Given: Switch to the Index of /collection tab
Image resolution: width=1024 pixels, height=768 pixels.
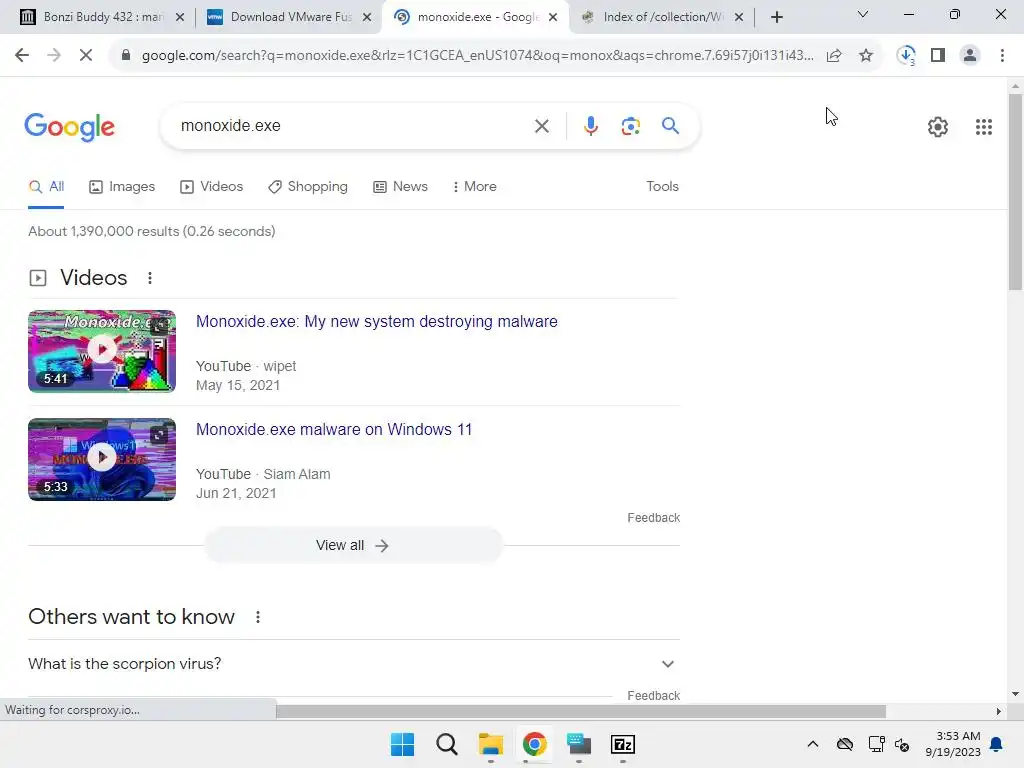Looking at the screenshot, I should [x=662, y=17].
